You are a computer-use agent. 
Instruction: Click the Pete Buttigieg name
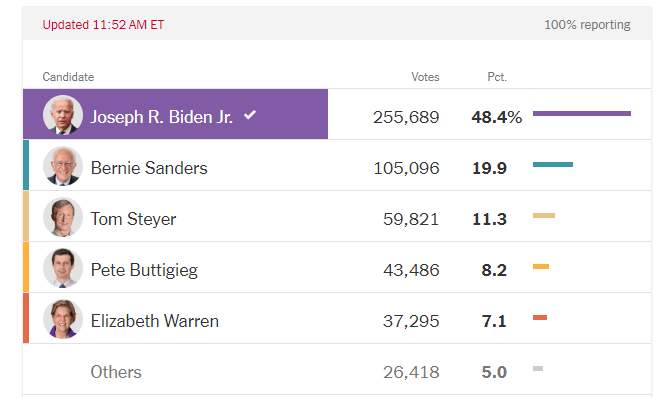(x=144, y=270)
